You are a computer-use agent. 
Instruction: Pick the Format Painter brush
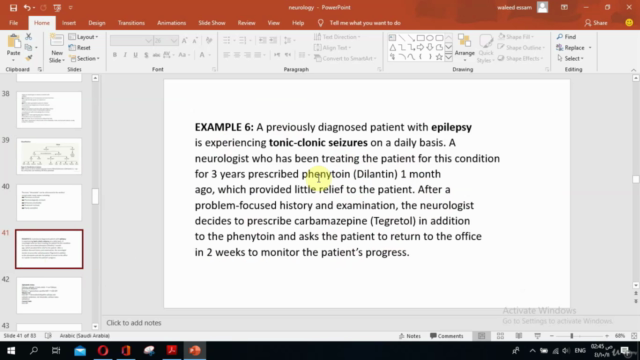point(29,58)
